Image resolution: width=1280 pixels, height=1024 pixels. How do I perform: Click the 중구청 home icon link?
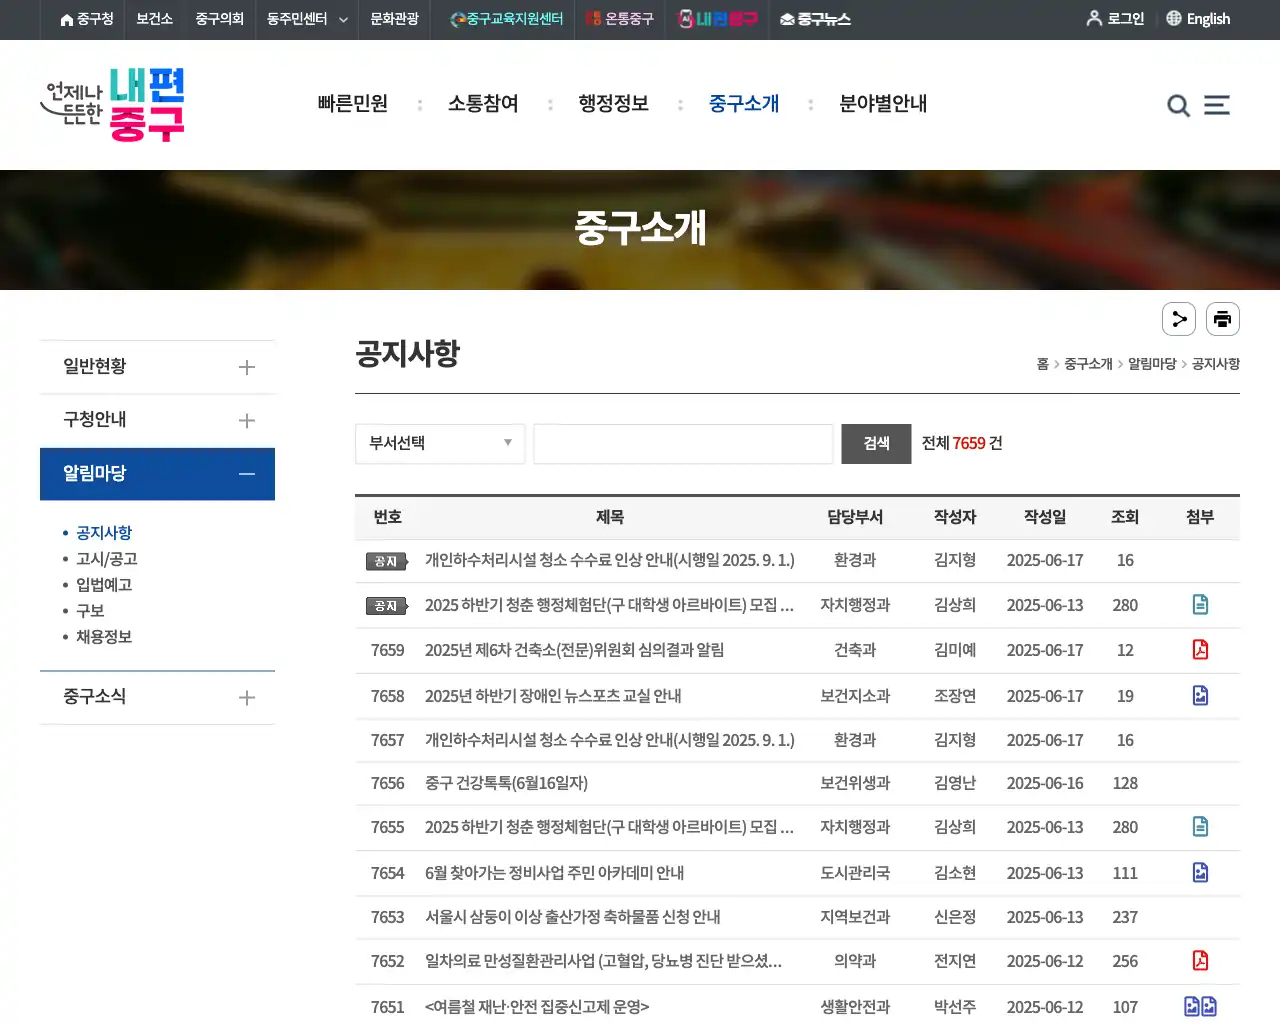click(x=87, y=19)
